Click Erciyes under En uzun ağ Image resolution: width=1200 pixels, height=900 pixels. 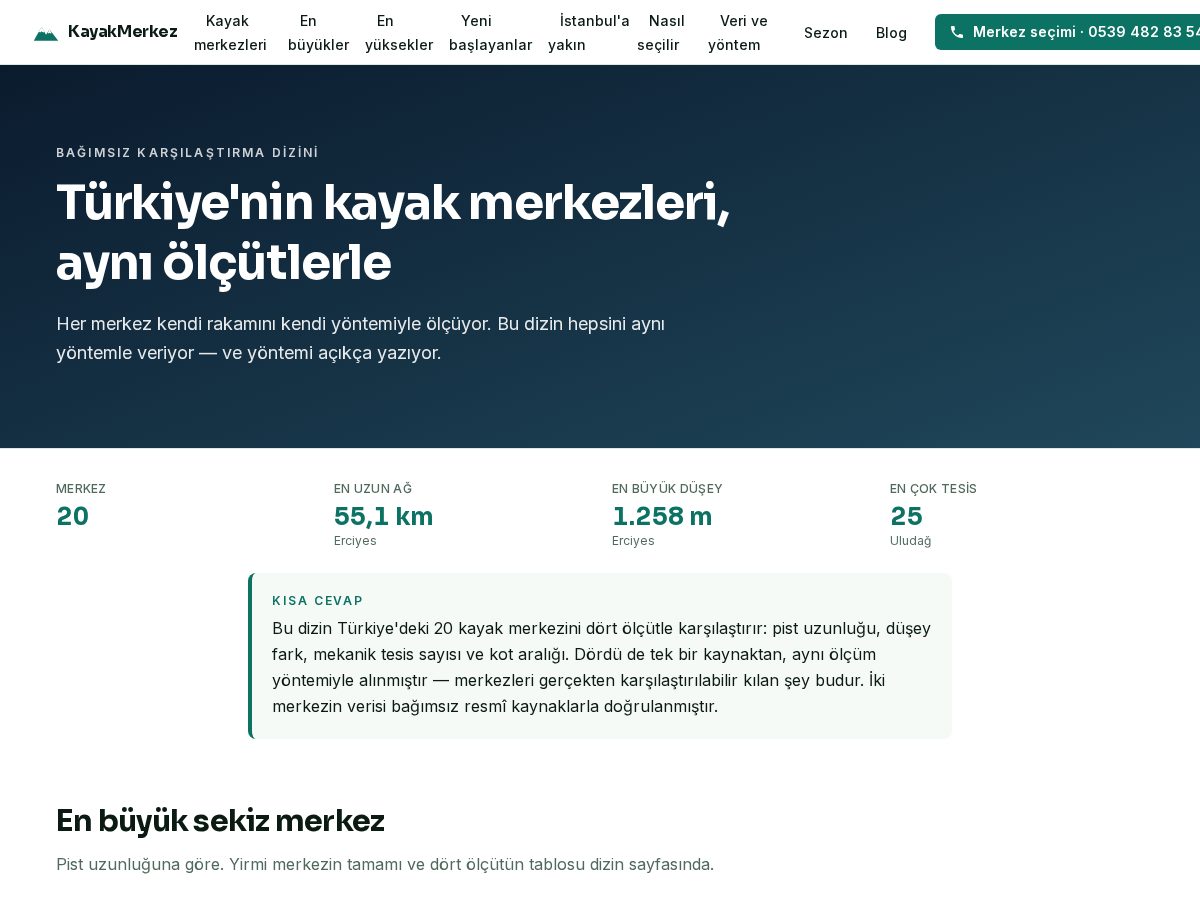pyautogui.click(x=355, y=541)
